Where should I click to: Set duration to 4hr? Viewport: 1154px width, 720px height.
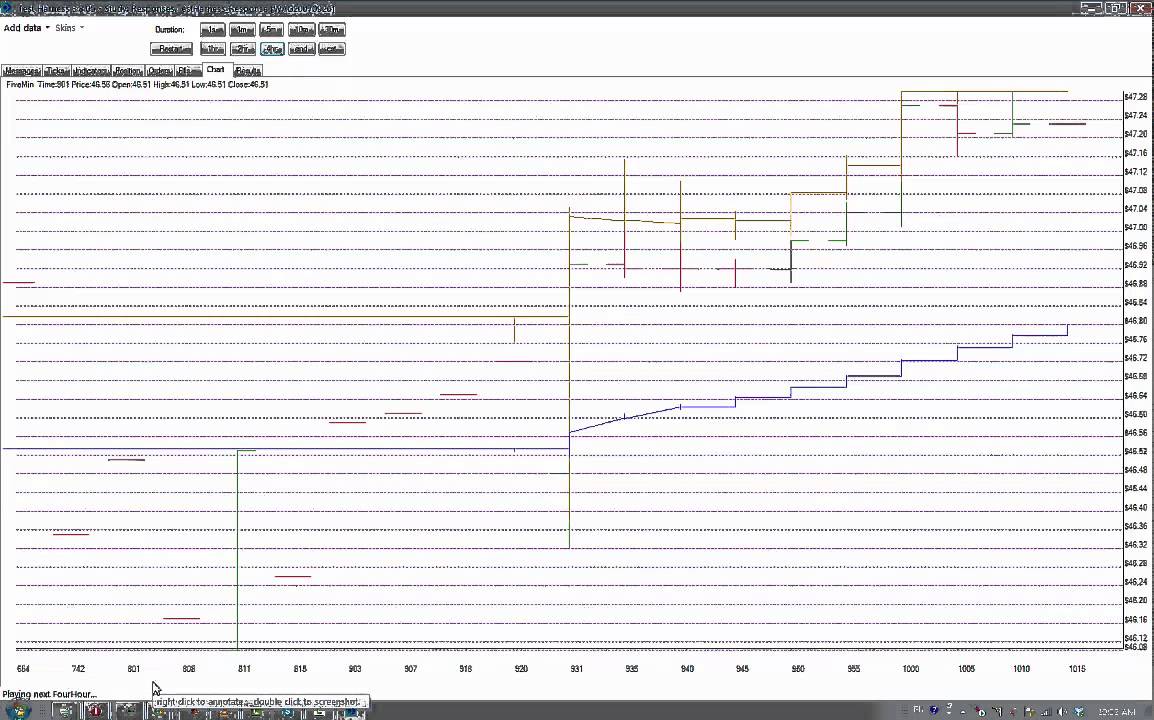272,49
